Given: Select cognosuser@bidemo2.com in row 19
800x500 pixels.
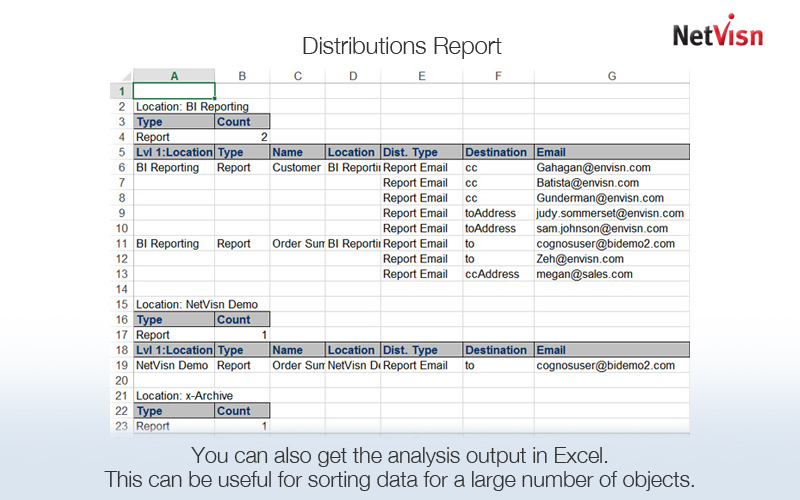Looking at the screenshot, I should tap(612, 365).
